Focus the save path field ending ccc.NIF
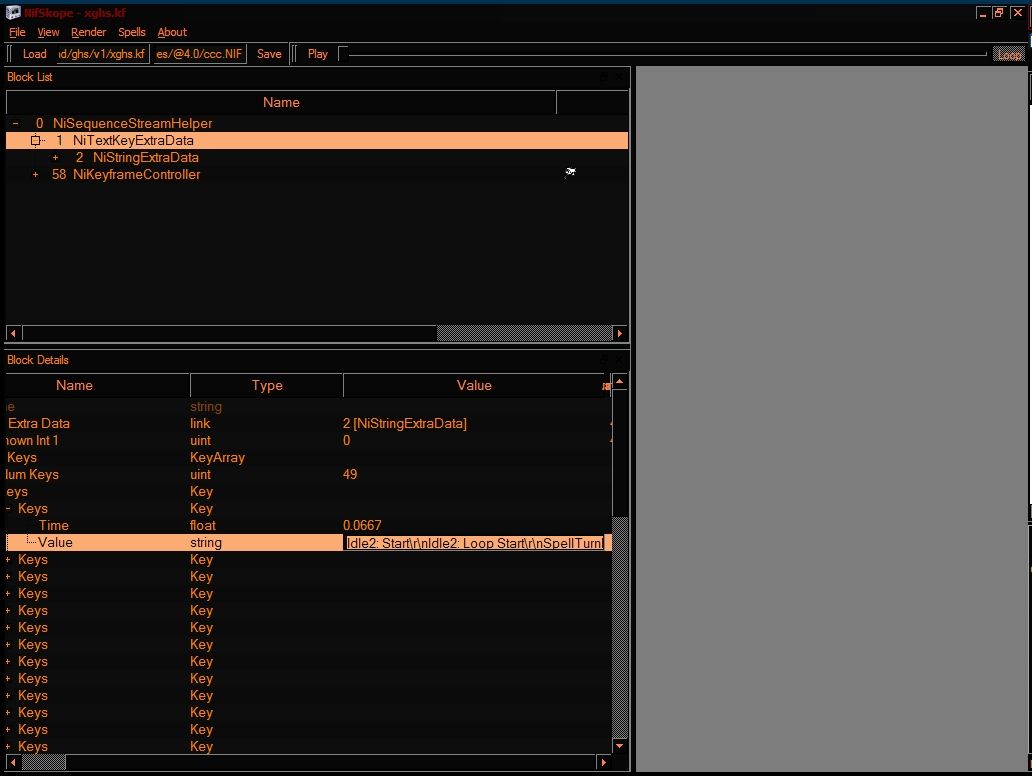Image resolution: width=1032 pixels, height=776 pixels. pos(199,54)
